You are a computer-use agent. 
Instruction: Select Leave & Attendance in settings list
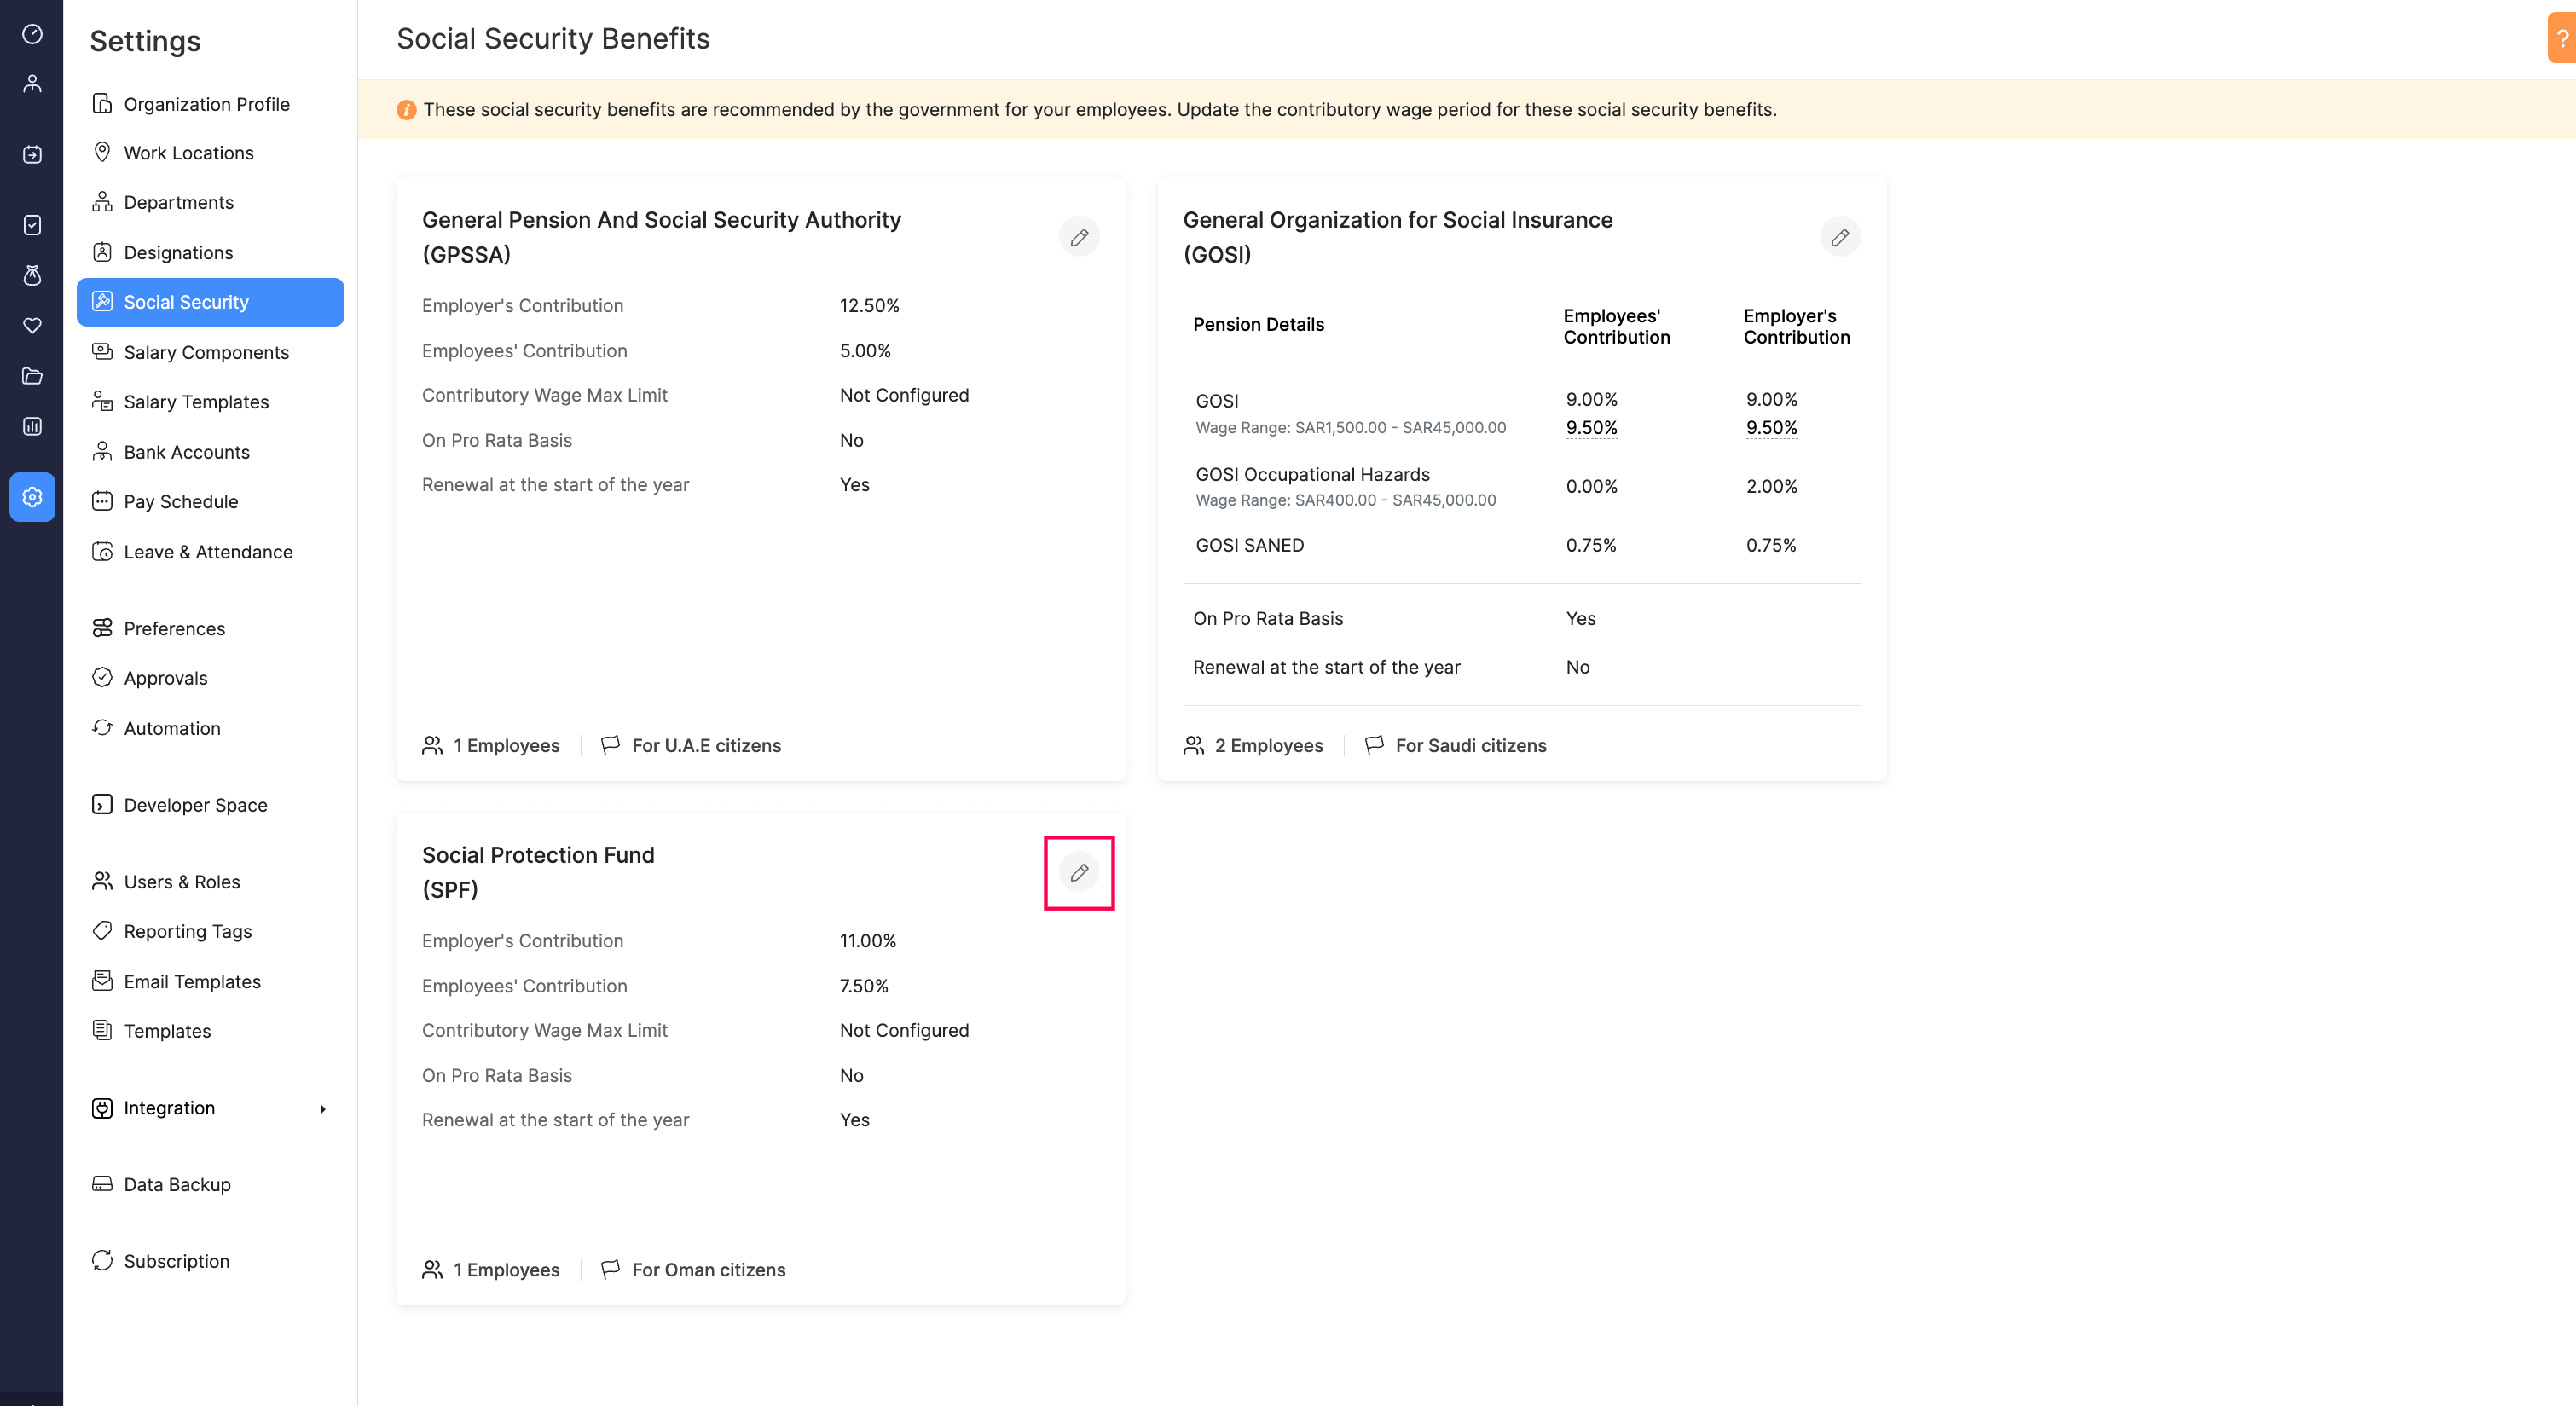coord(208,551)
